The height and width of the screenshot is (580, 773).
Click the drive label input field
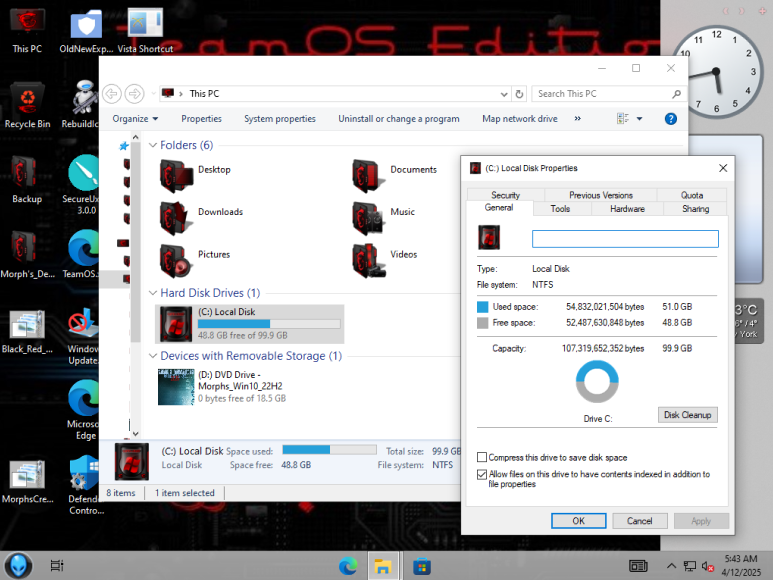click(625, 239)
